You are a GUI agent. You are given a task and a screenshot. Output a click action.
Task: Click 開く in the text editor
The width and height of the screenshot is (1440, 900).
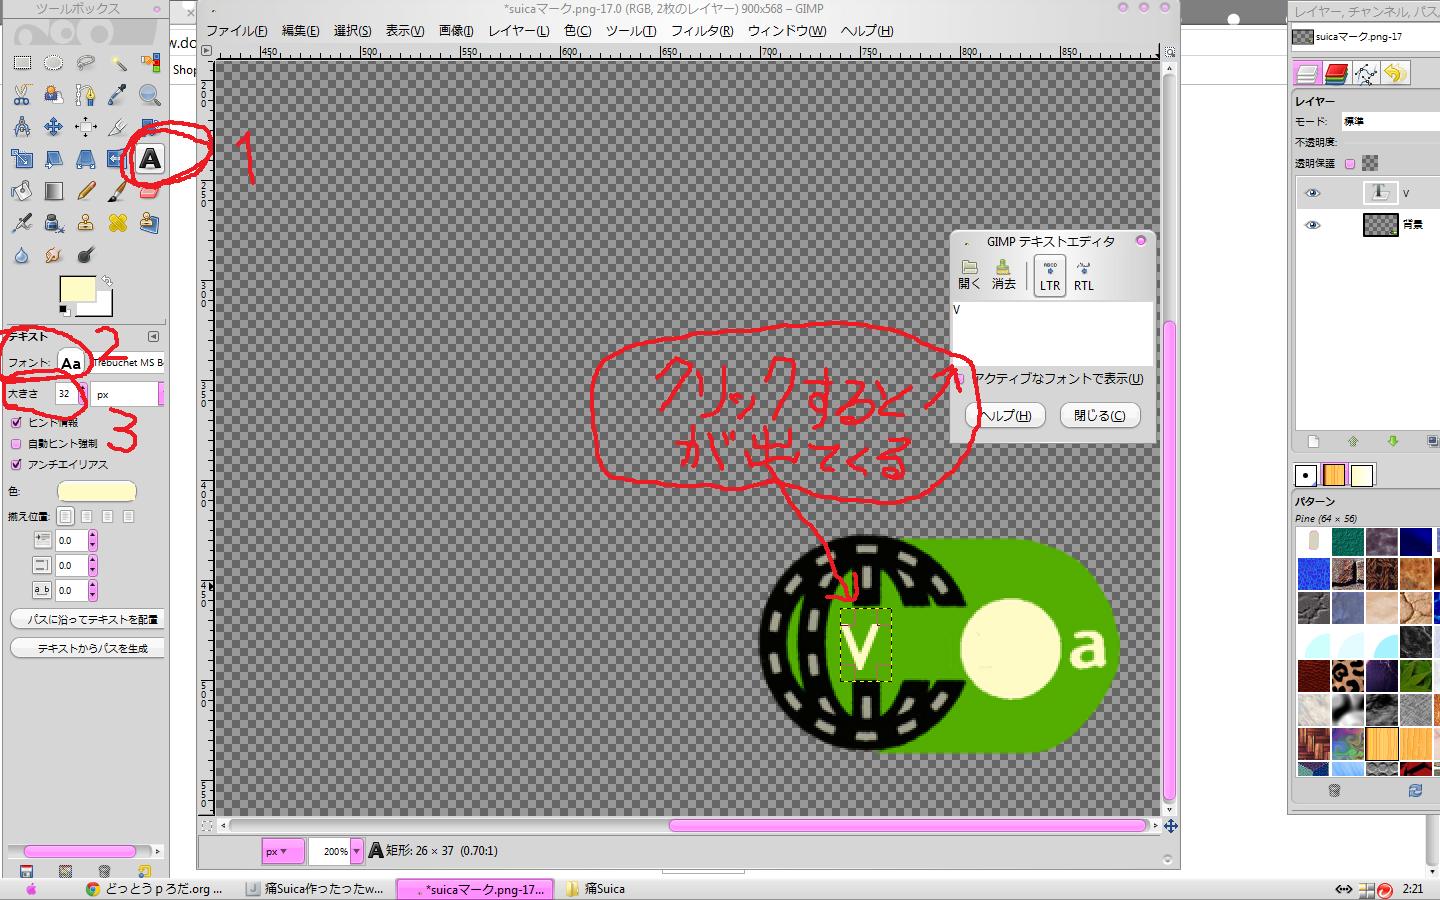coord(970,275)
